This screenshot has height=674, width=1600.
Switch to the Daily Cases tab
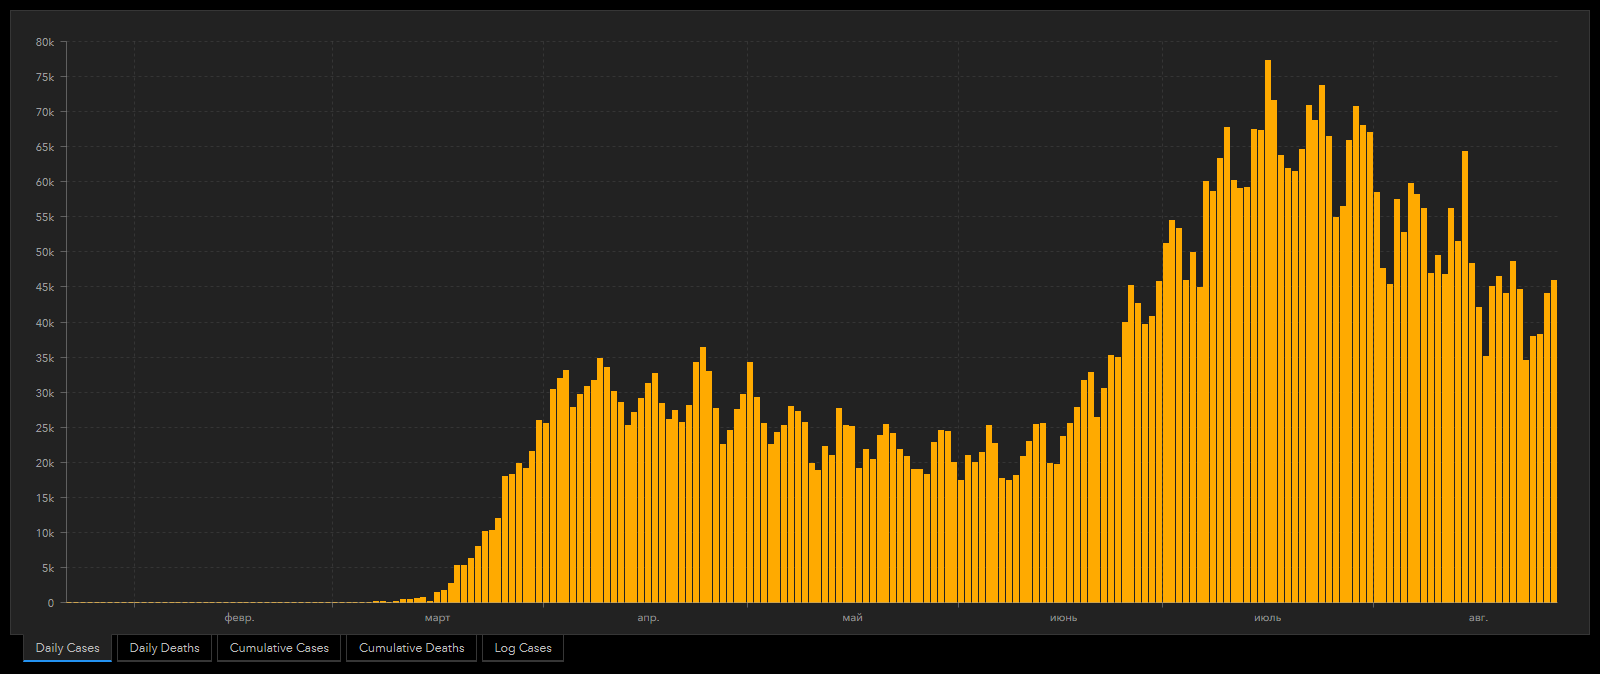[67, 648]
